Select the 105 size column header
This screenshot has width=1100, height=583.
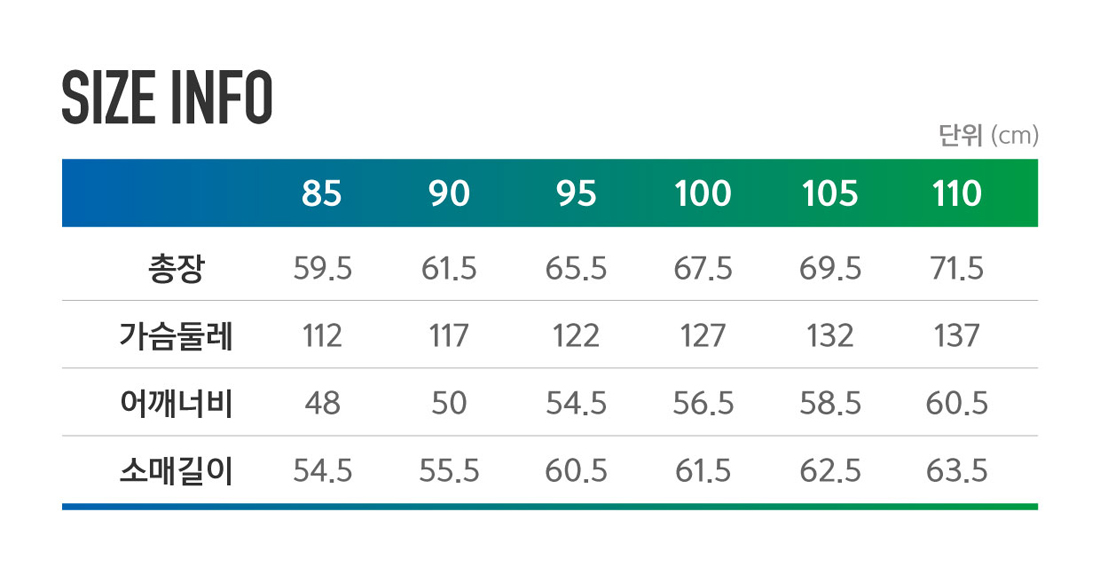pos(830,194)
